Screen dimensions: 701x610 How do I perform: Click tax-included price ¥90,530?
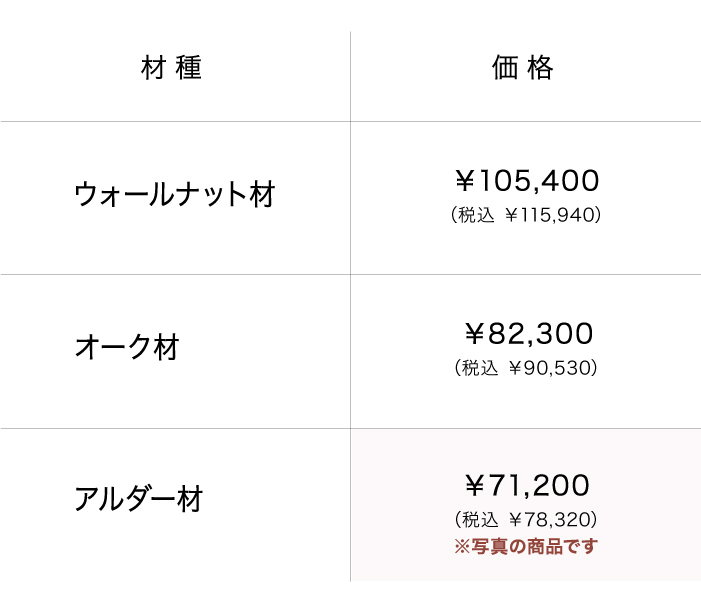coord(555,368)
